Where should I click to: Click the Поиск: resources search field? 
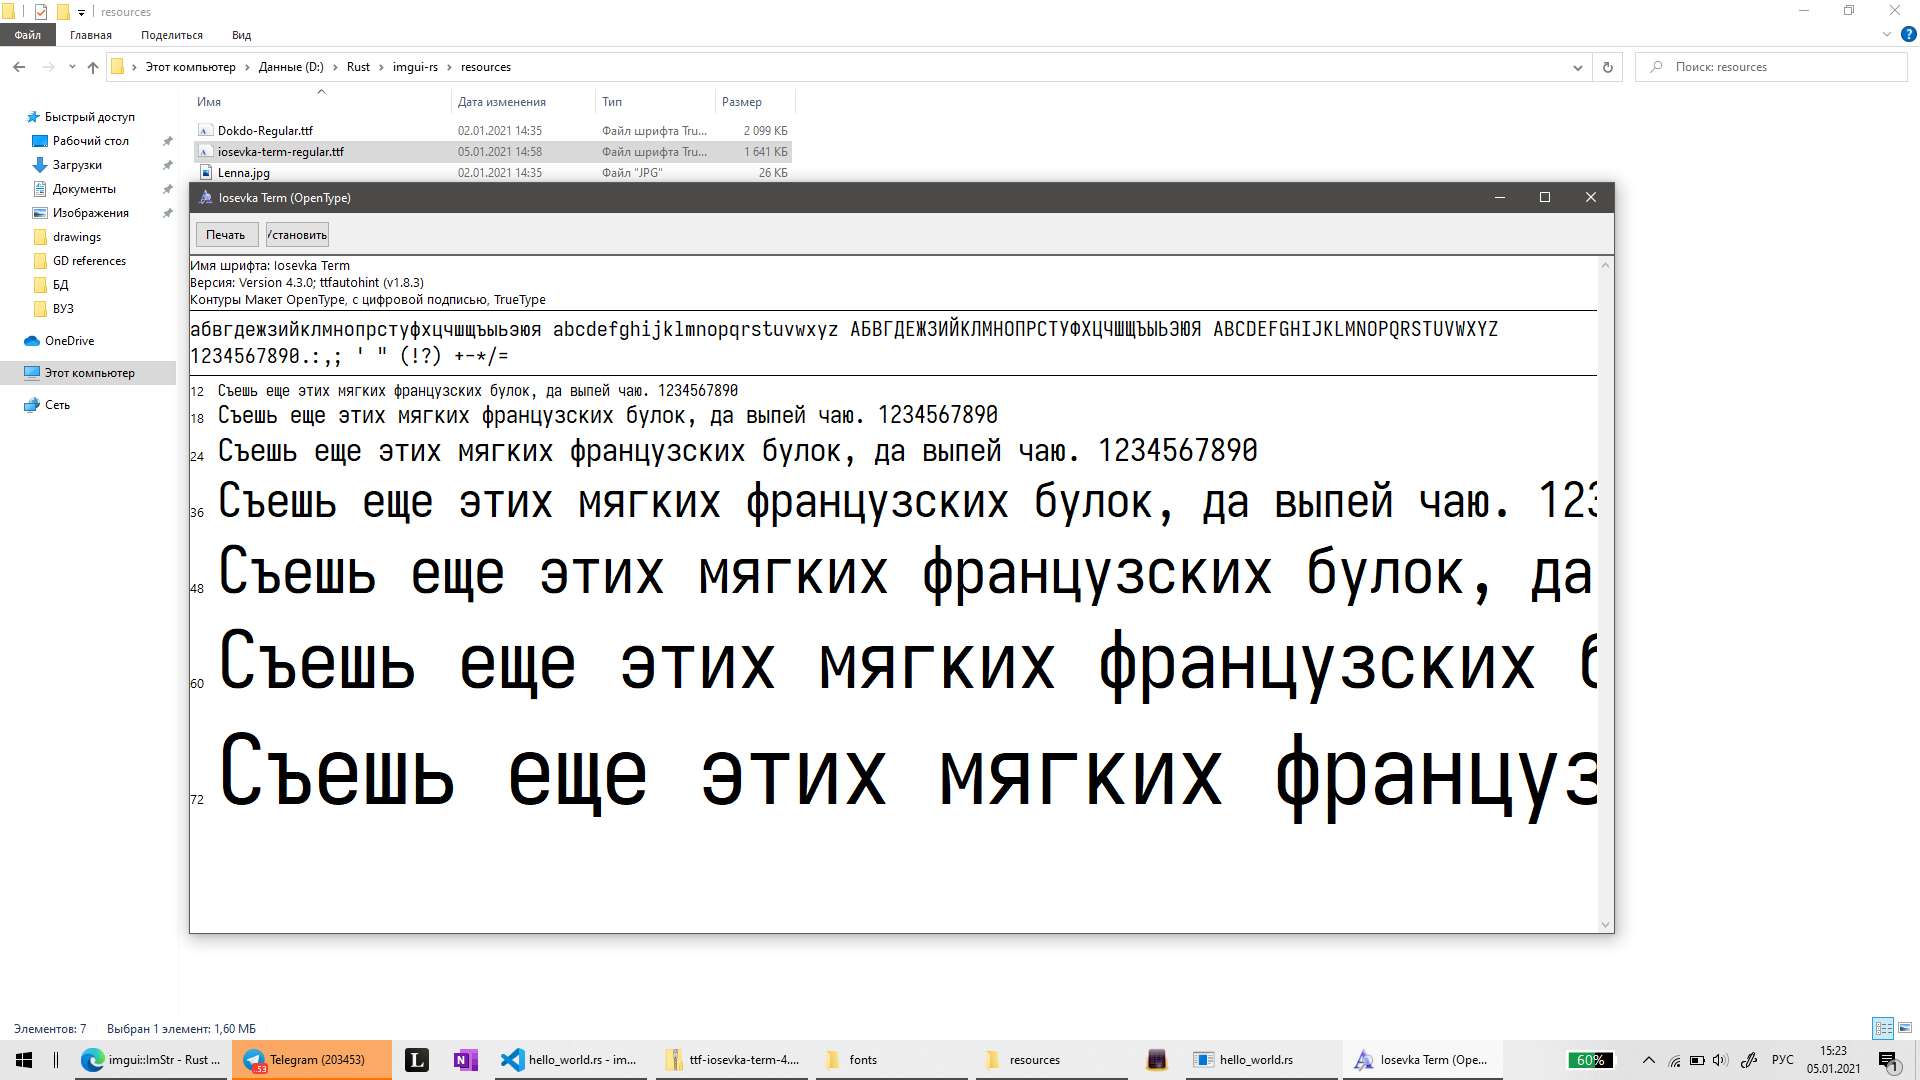point(1772,67)
